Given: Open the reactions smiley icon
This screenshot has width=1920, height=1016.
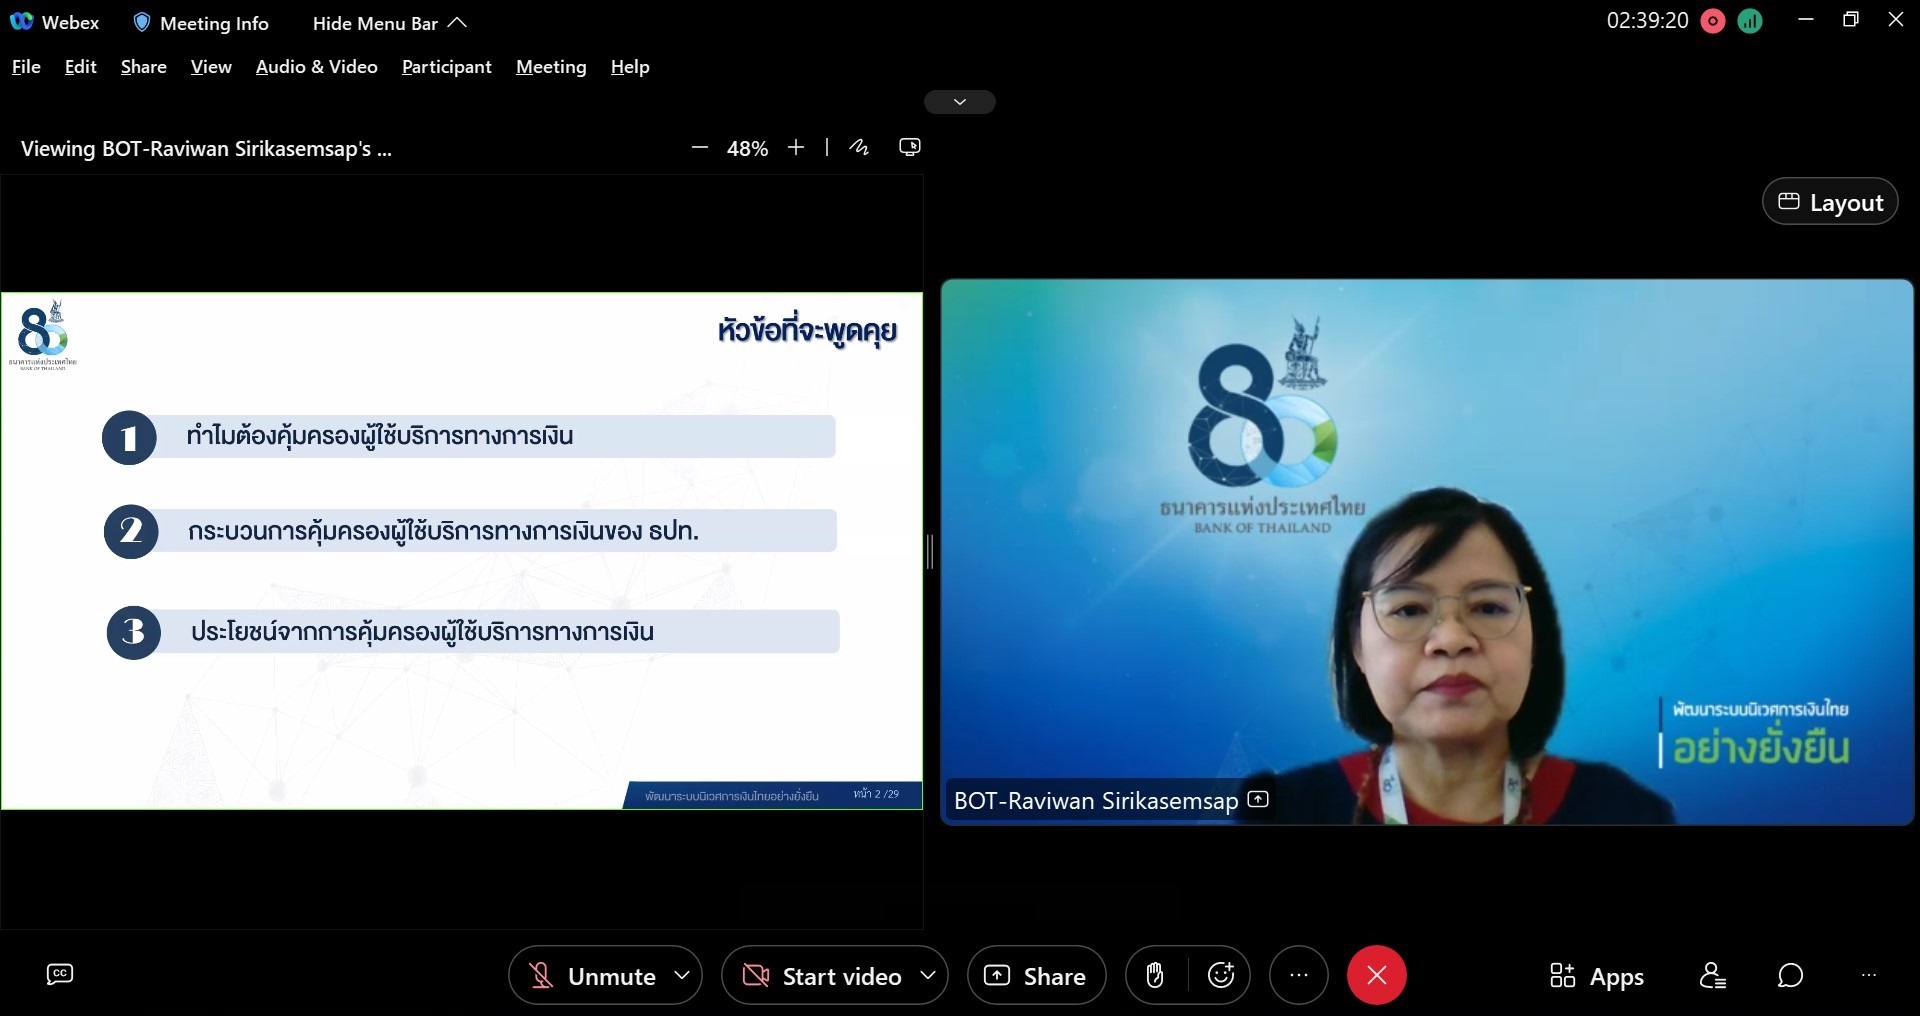Looking at the screenshot, I should (1221, 975).
